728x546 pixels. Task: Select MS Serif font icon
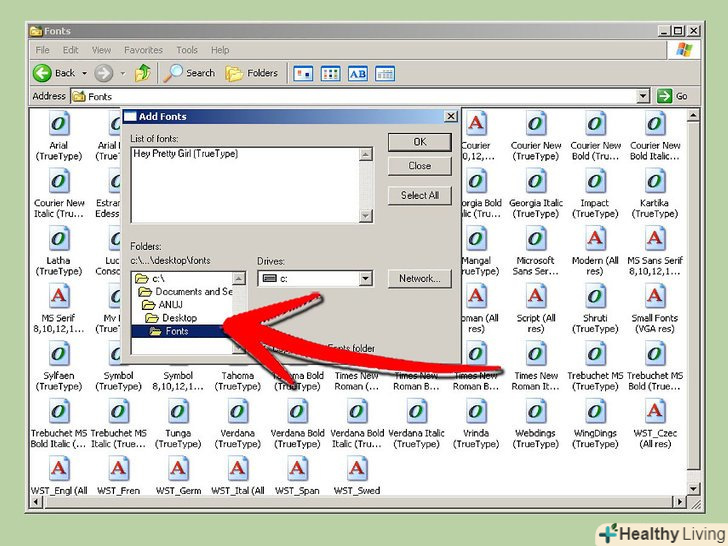coord(59,297)
